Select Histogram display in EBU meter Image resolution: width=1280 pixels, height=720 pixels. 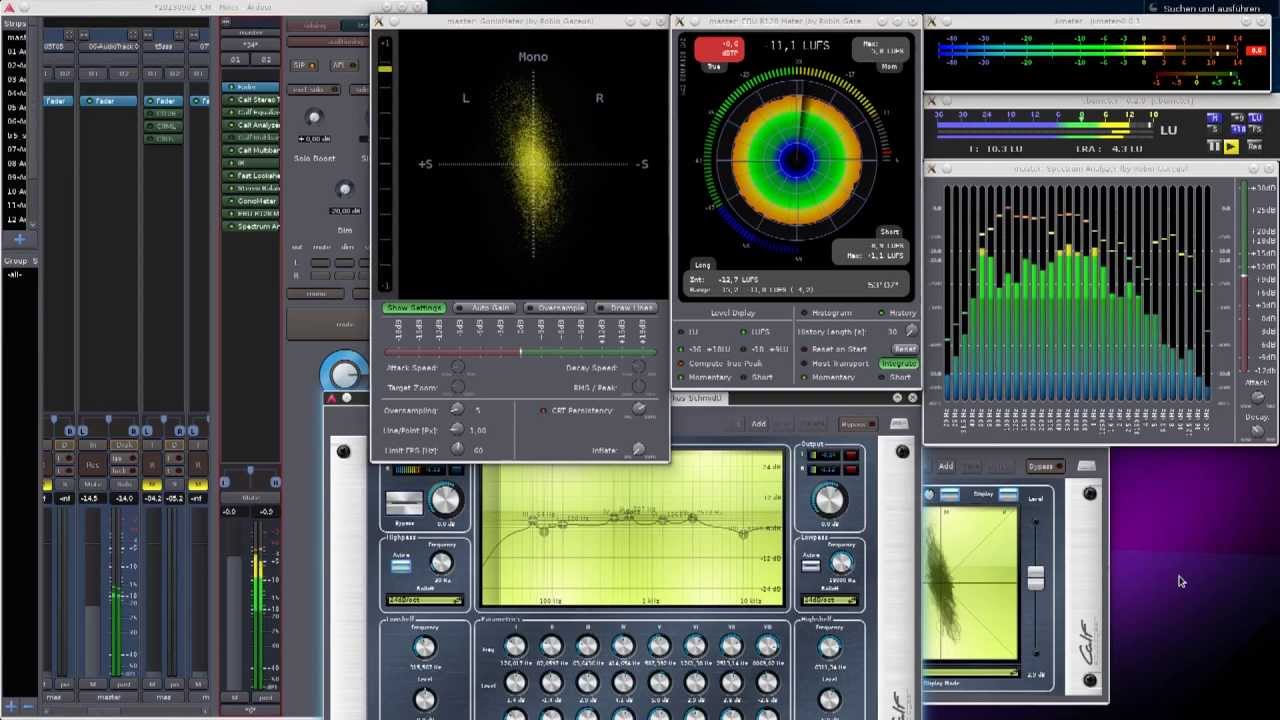(x=826, y=313)
